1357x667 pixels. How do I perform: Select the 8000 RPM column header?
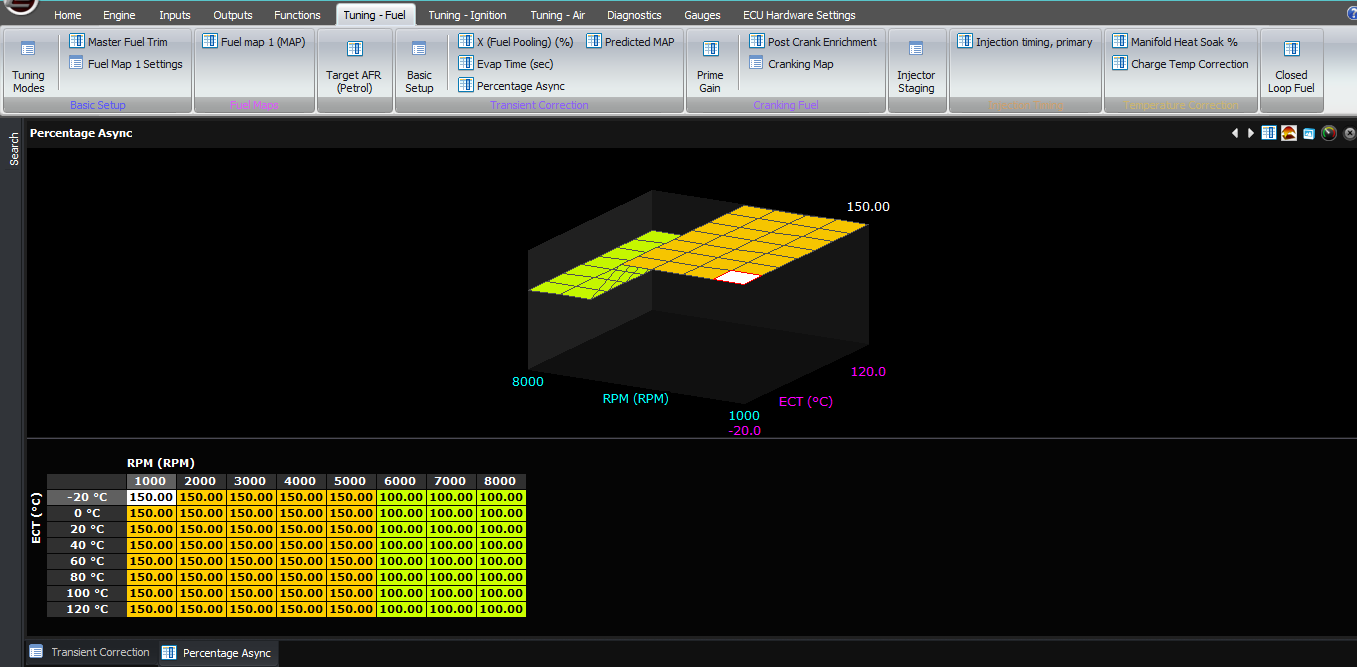tap(501, 481)
